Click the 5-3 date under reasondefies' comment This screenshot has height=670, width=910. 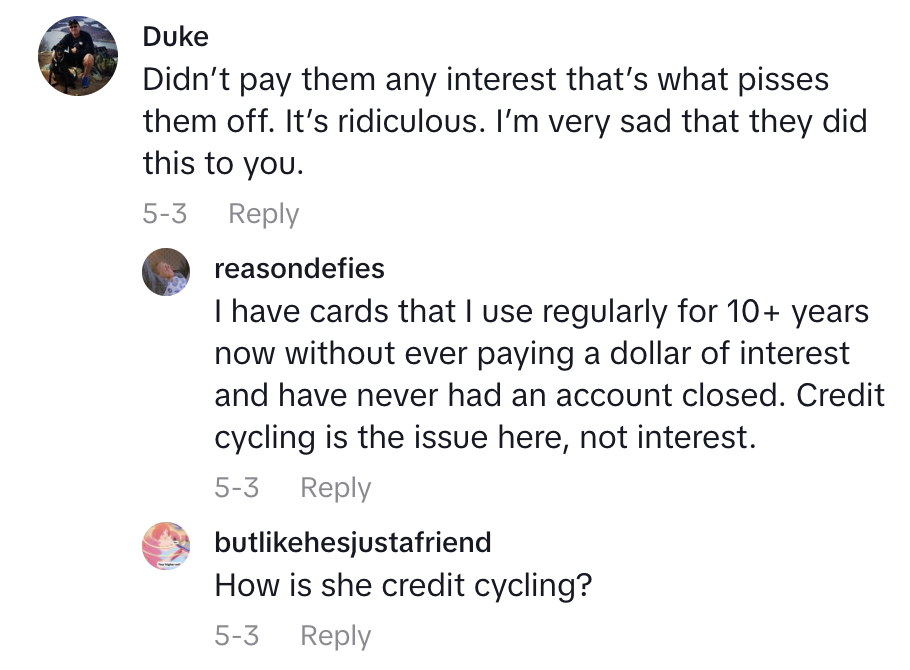tap(236, 488)
